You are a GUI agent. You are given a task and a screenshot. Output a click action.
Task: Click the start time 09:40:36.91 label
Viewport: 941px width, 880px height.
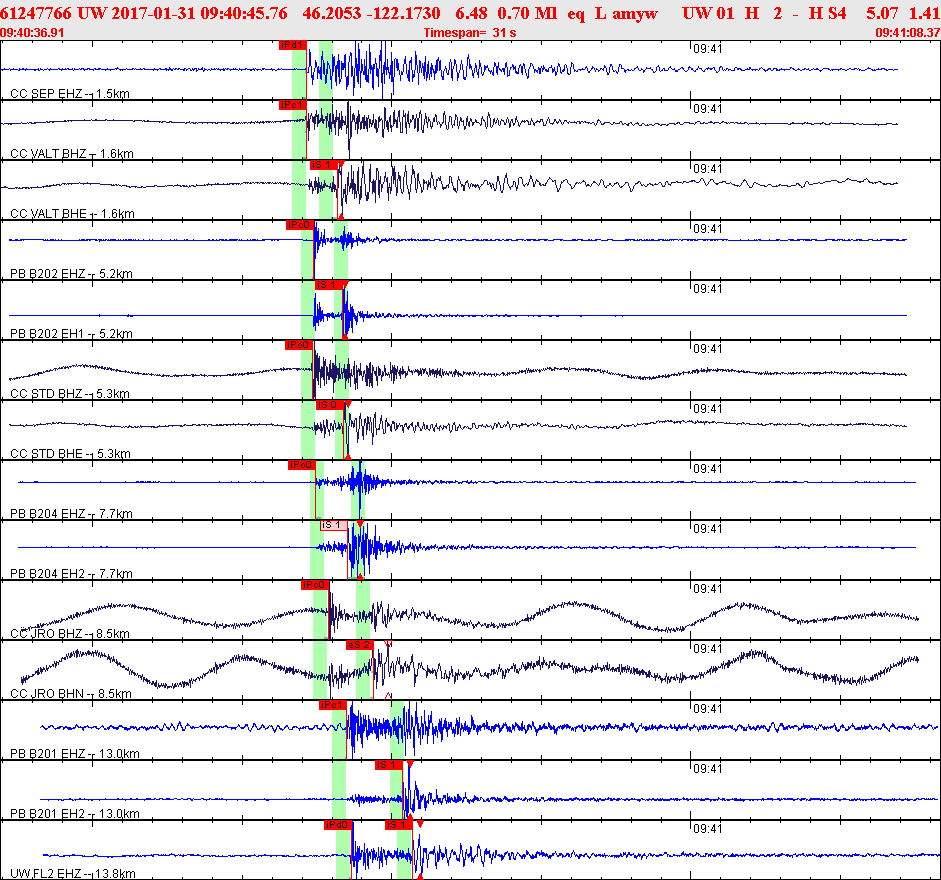coord(33,33)
